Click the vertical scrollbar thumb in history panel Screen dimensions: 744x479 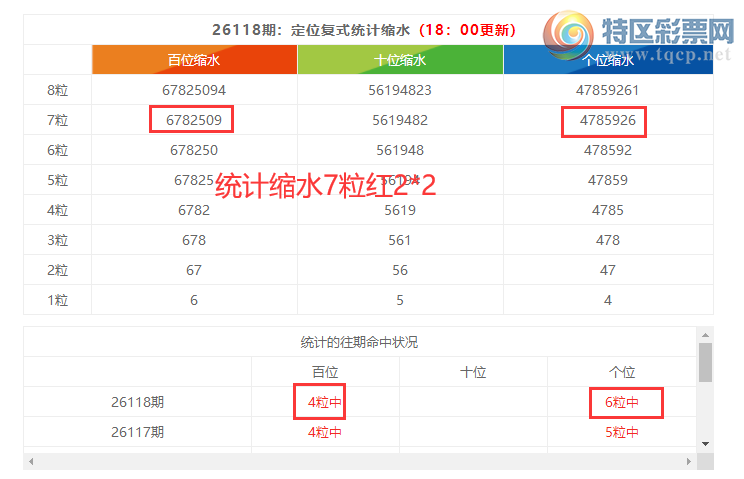tap(706, 362)
